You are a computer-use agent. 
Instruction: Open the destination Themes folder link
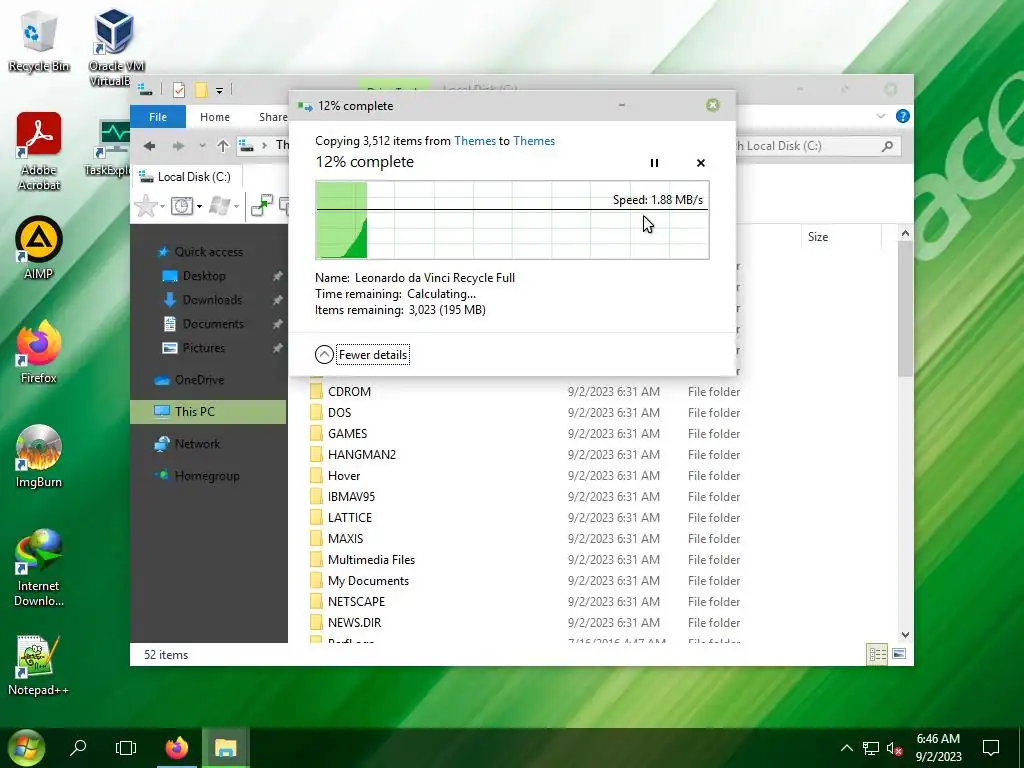[x=534, y=141]
